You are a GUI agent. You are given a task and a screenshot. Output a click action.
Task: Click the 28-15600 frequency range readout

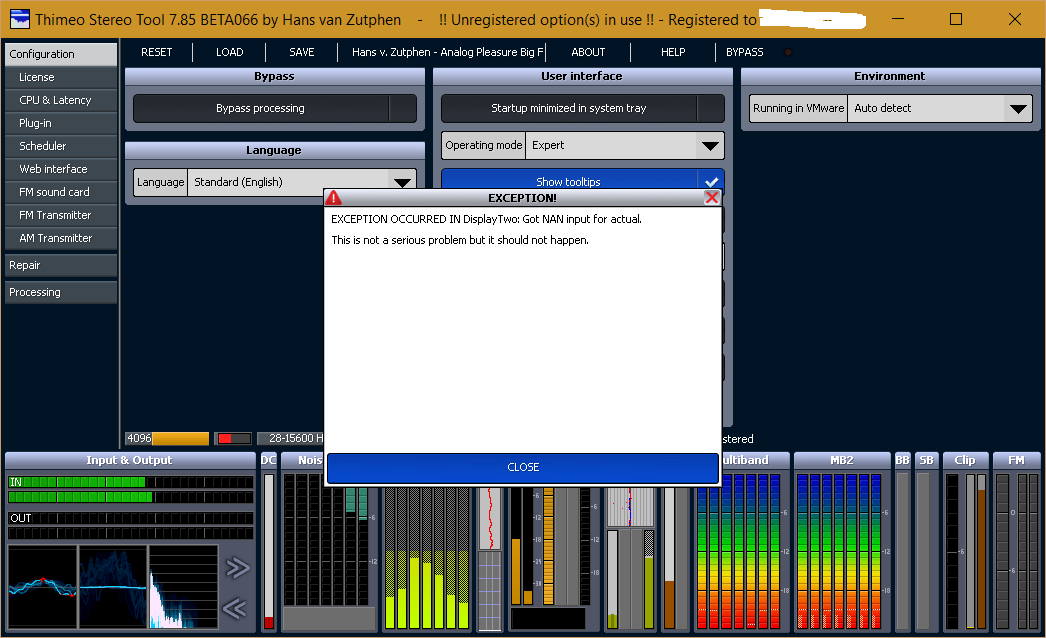click(x=291, y=438)
